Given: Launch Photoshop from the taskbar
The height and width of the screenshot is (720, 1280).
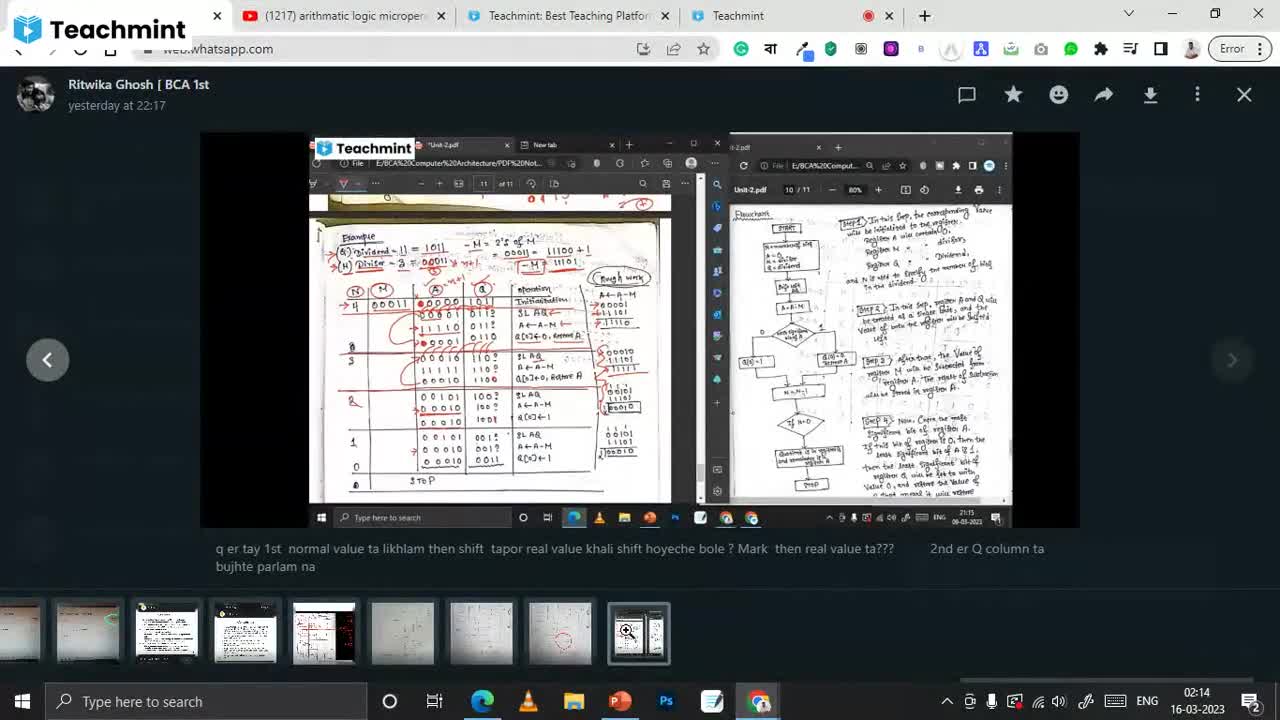Looking at the screenshot, I should [x=666, y=701].
